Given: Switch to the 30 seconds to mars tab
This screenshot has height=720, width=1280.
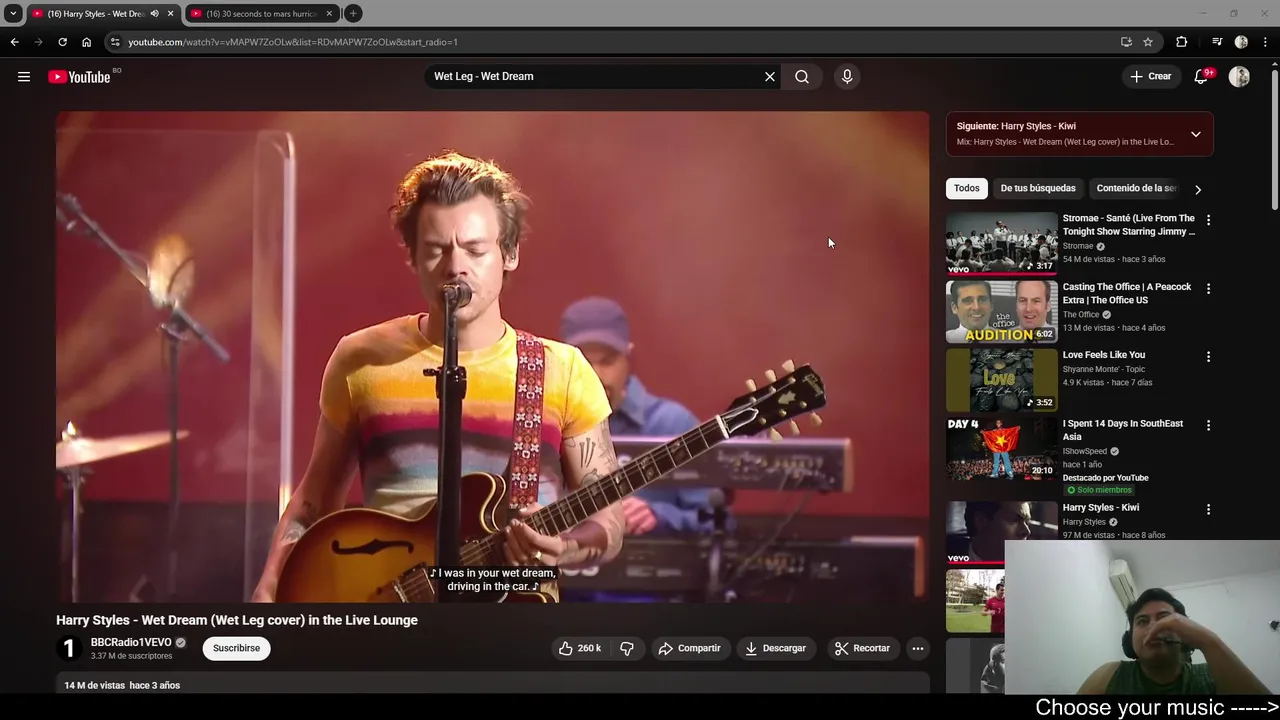Looking at the screenshot, I should (x=262, y=14).
